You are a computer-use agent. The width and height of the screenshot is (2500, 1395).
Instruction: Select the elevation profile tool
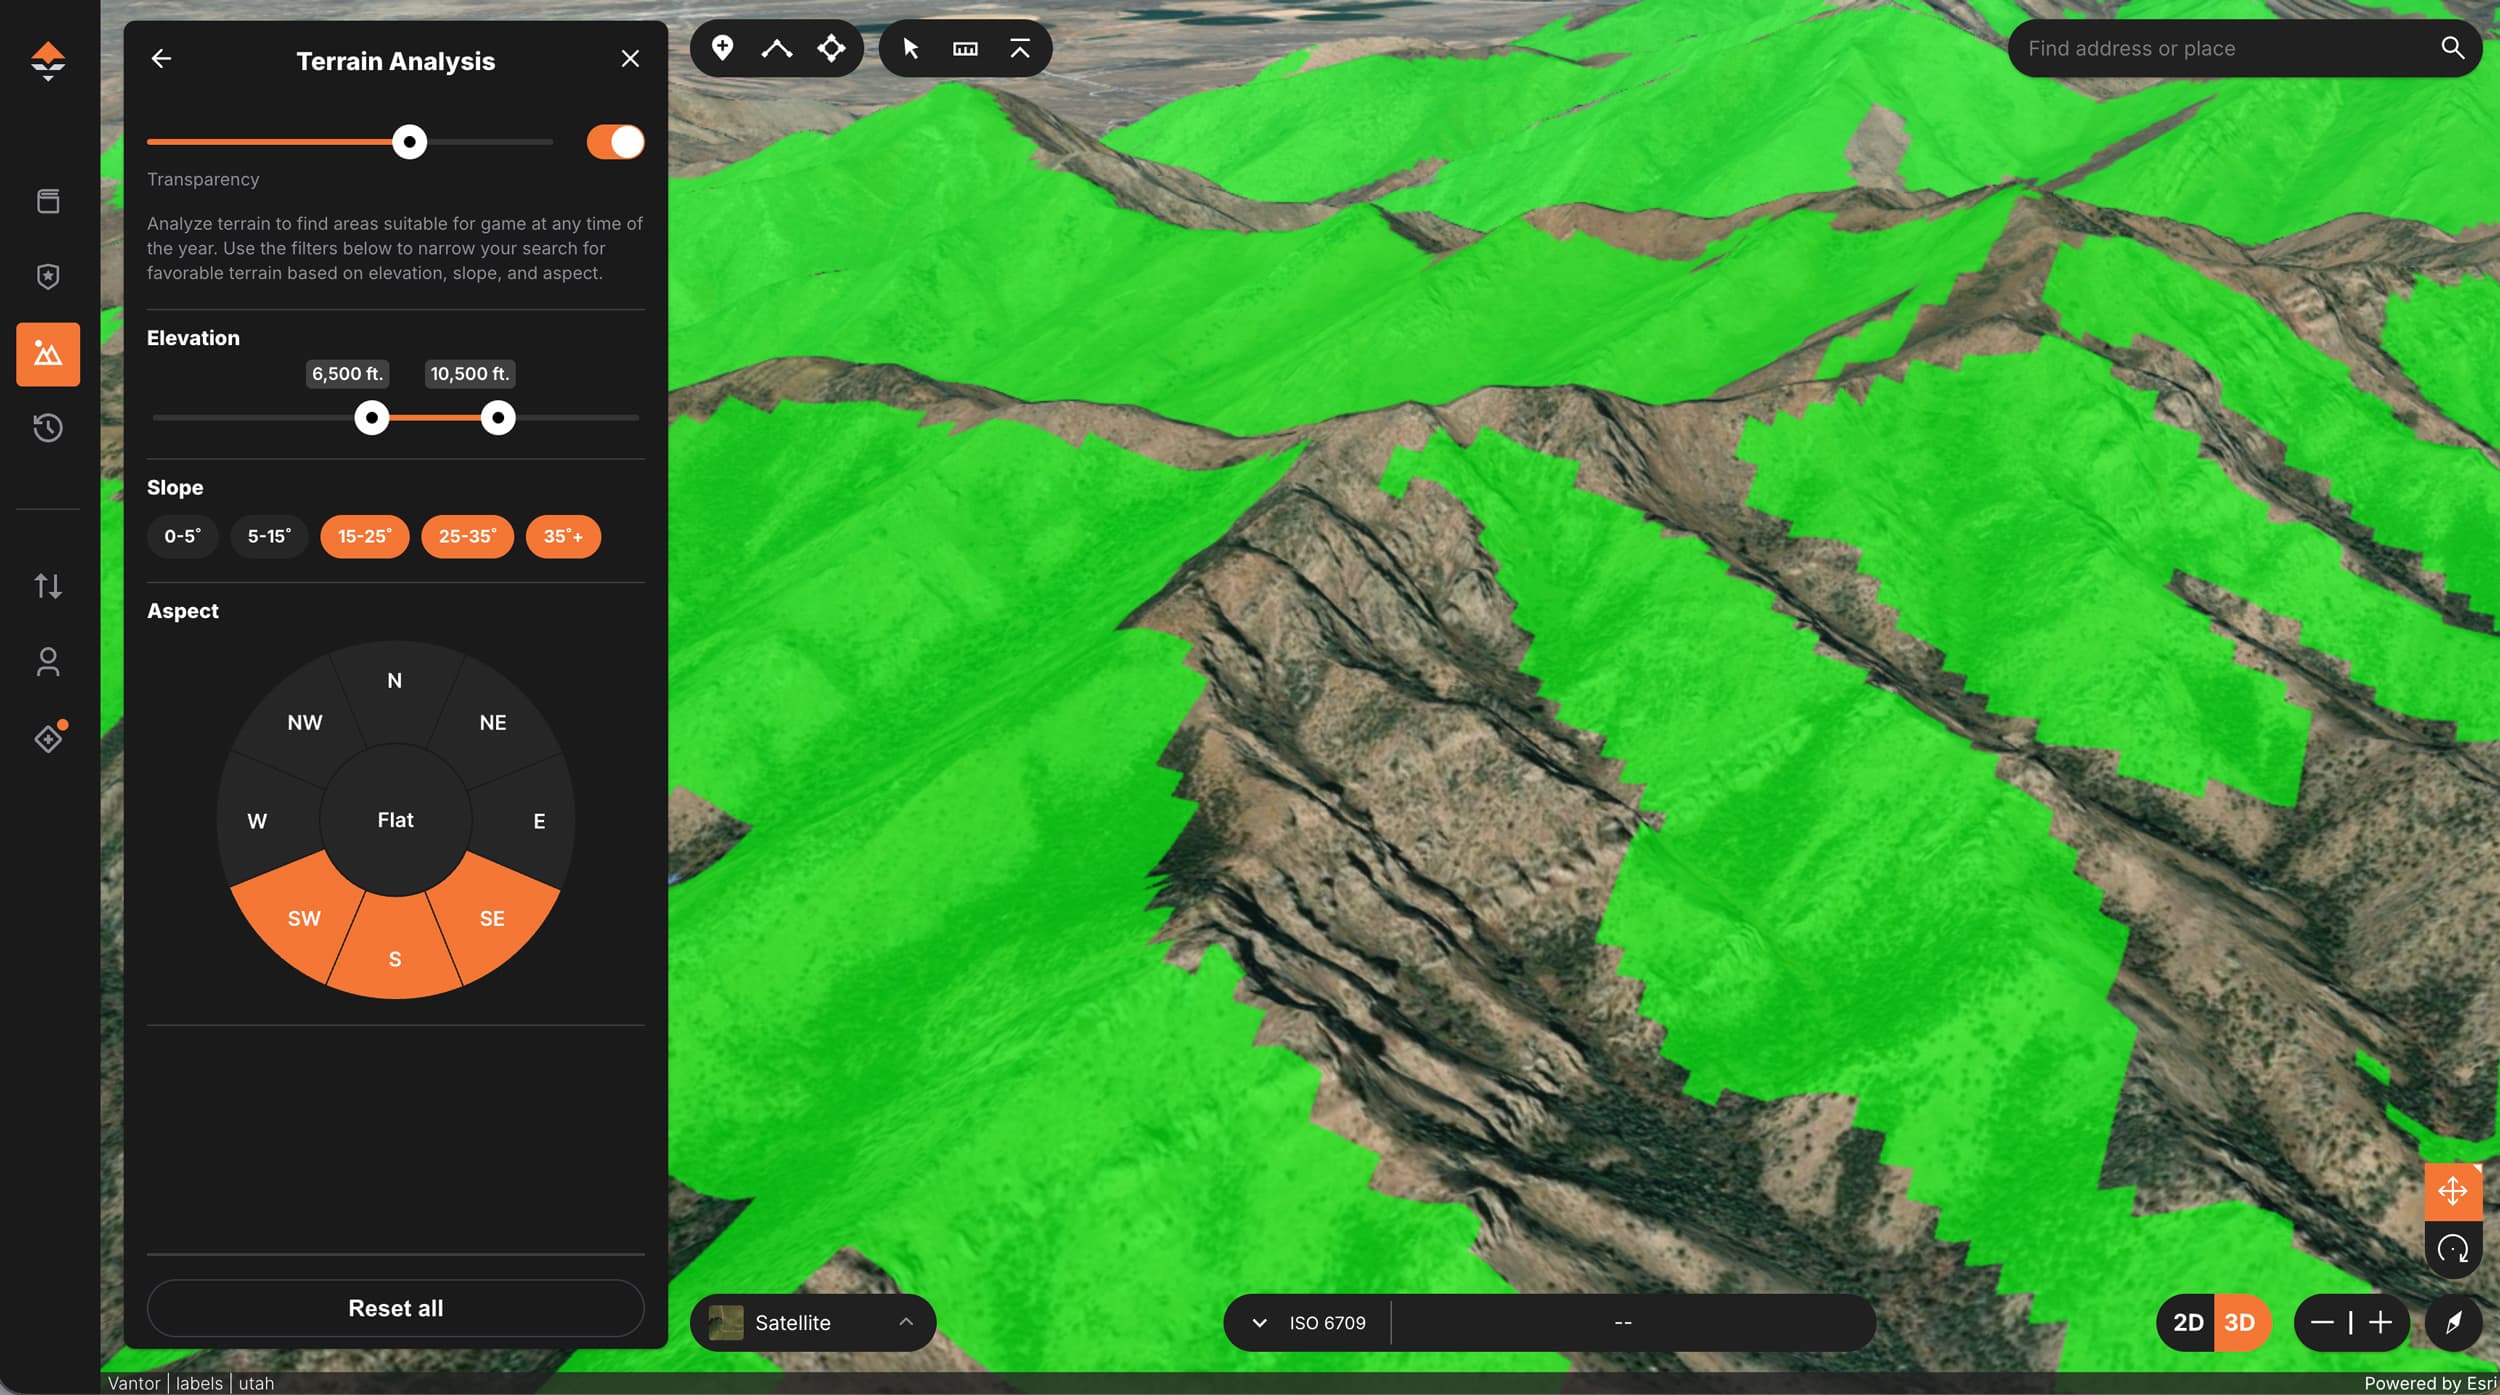1020,48
